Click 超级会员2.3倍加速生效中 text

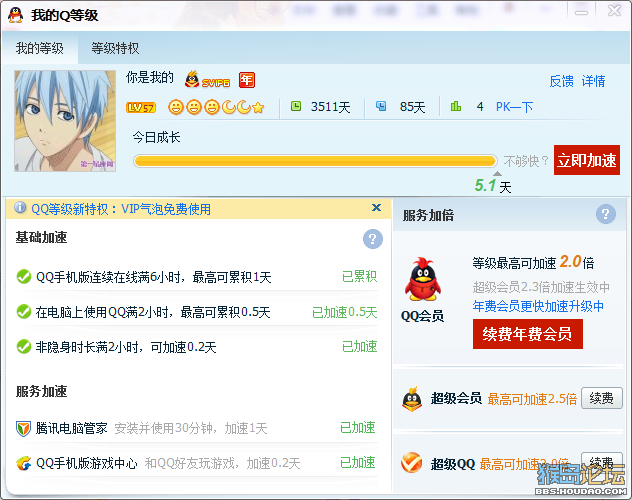[x=541, y=287]
